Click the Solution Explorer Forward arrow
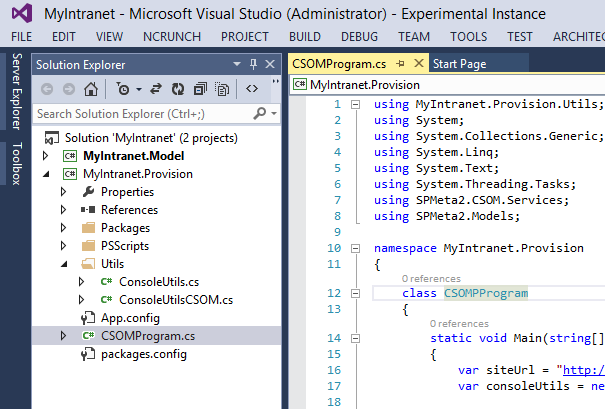This screenshot has height=409, width=605. coord(69,90)
